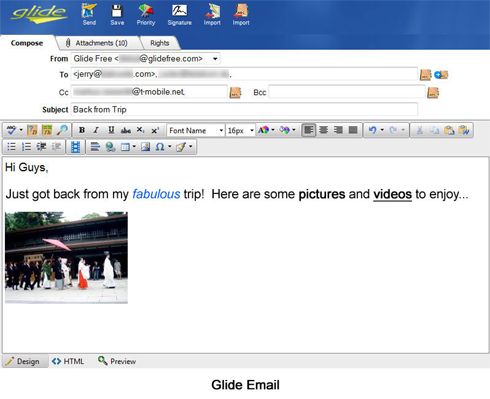This screenshot has width=490, height=399.
Task: Open the From account dropdown
Action: point(215,59)
